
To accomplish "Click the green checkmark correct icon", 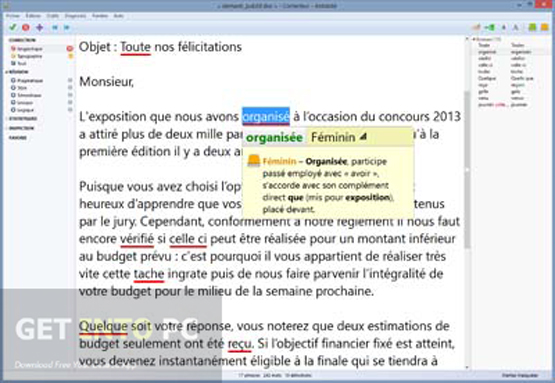I will (x=13, y=27).
